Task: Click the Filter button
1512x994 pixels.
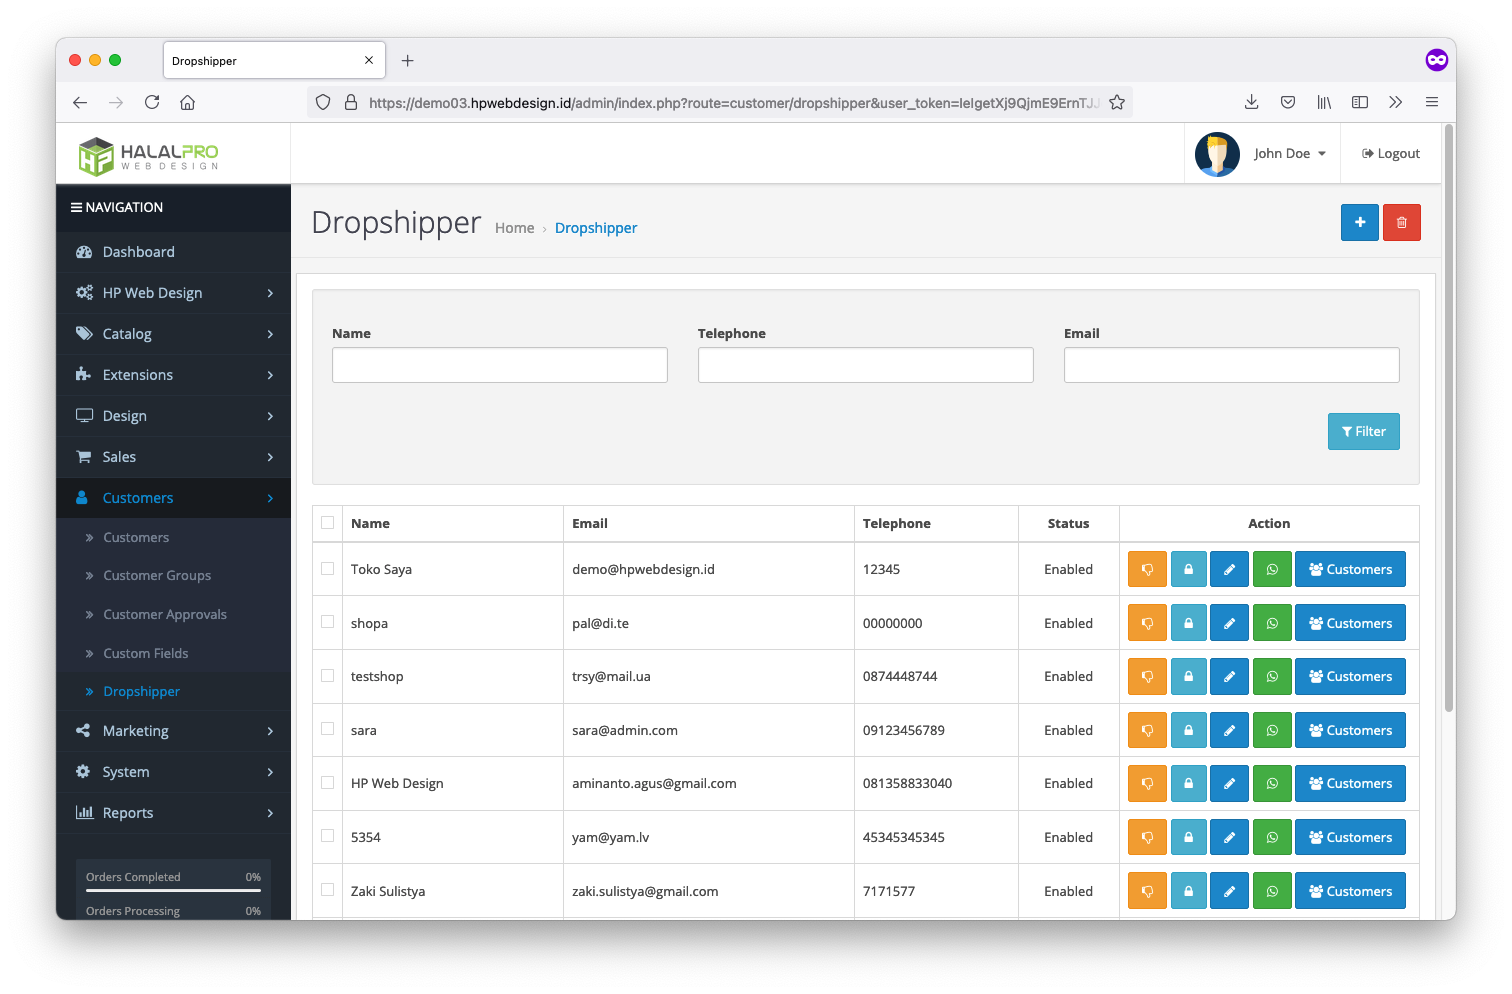Action: 1364,432
